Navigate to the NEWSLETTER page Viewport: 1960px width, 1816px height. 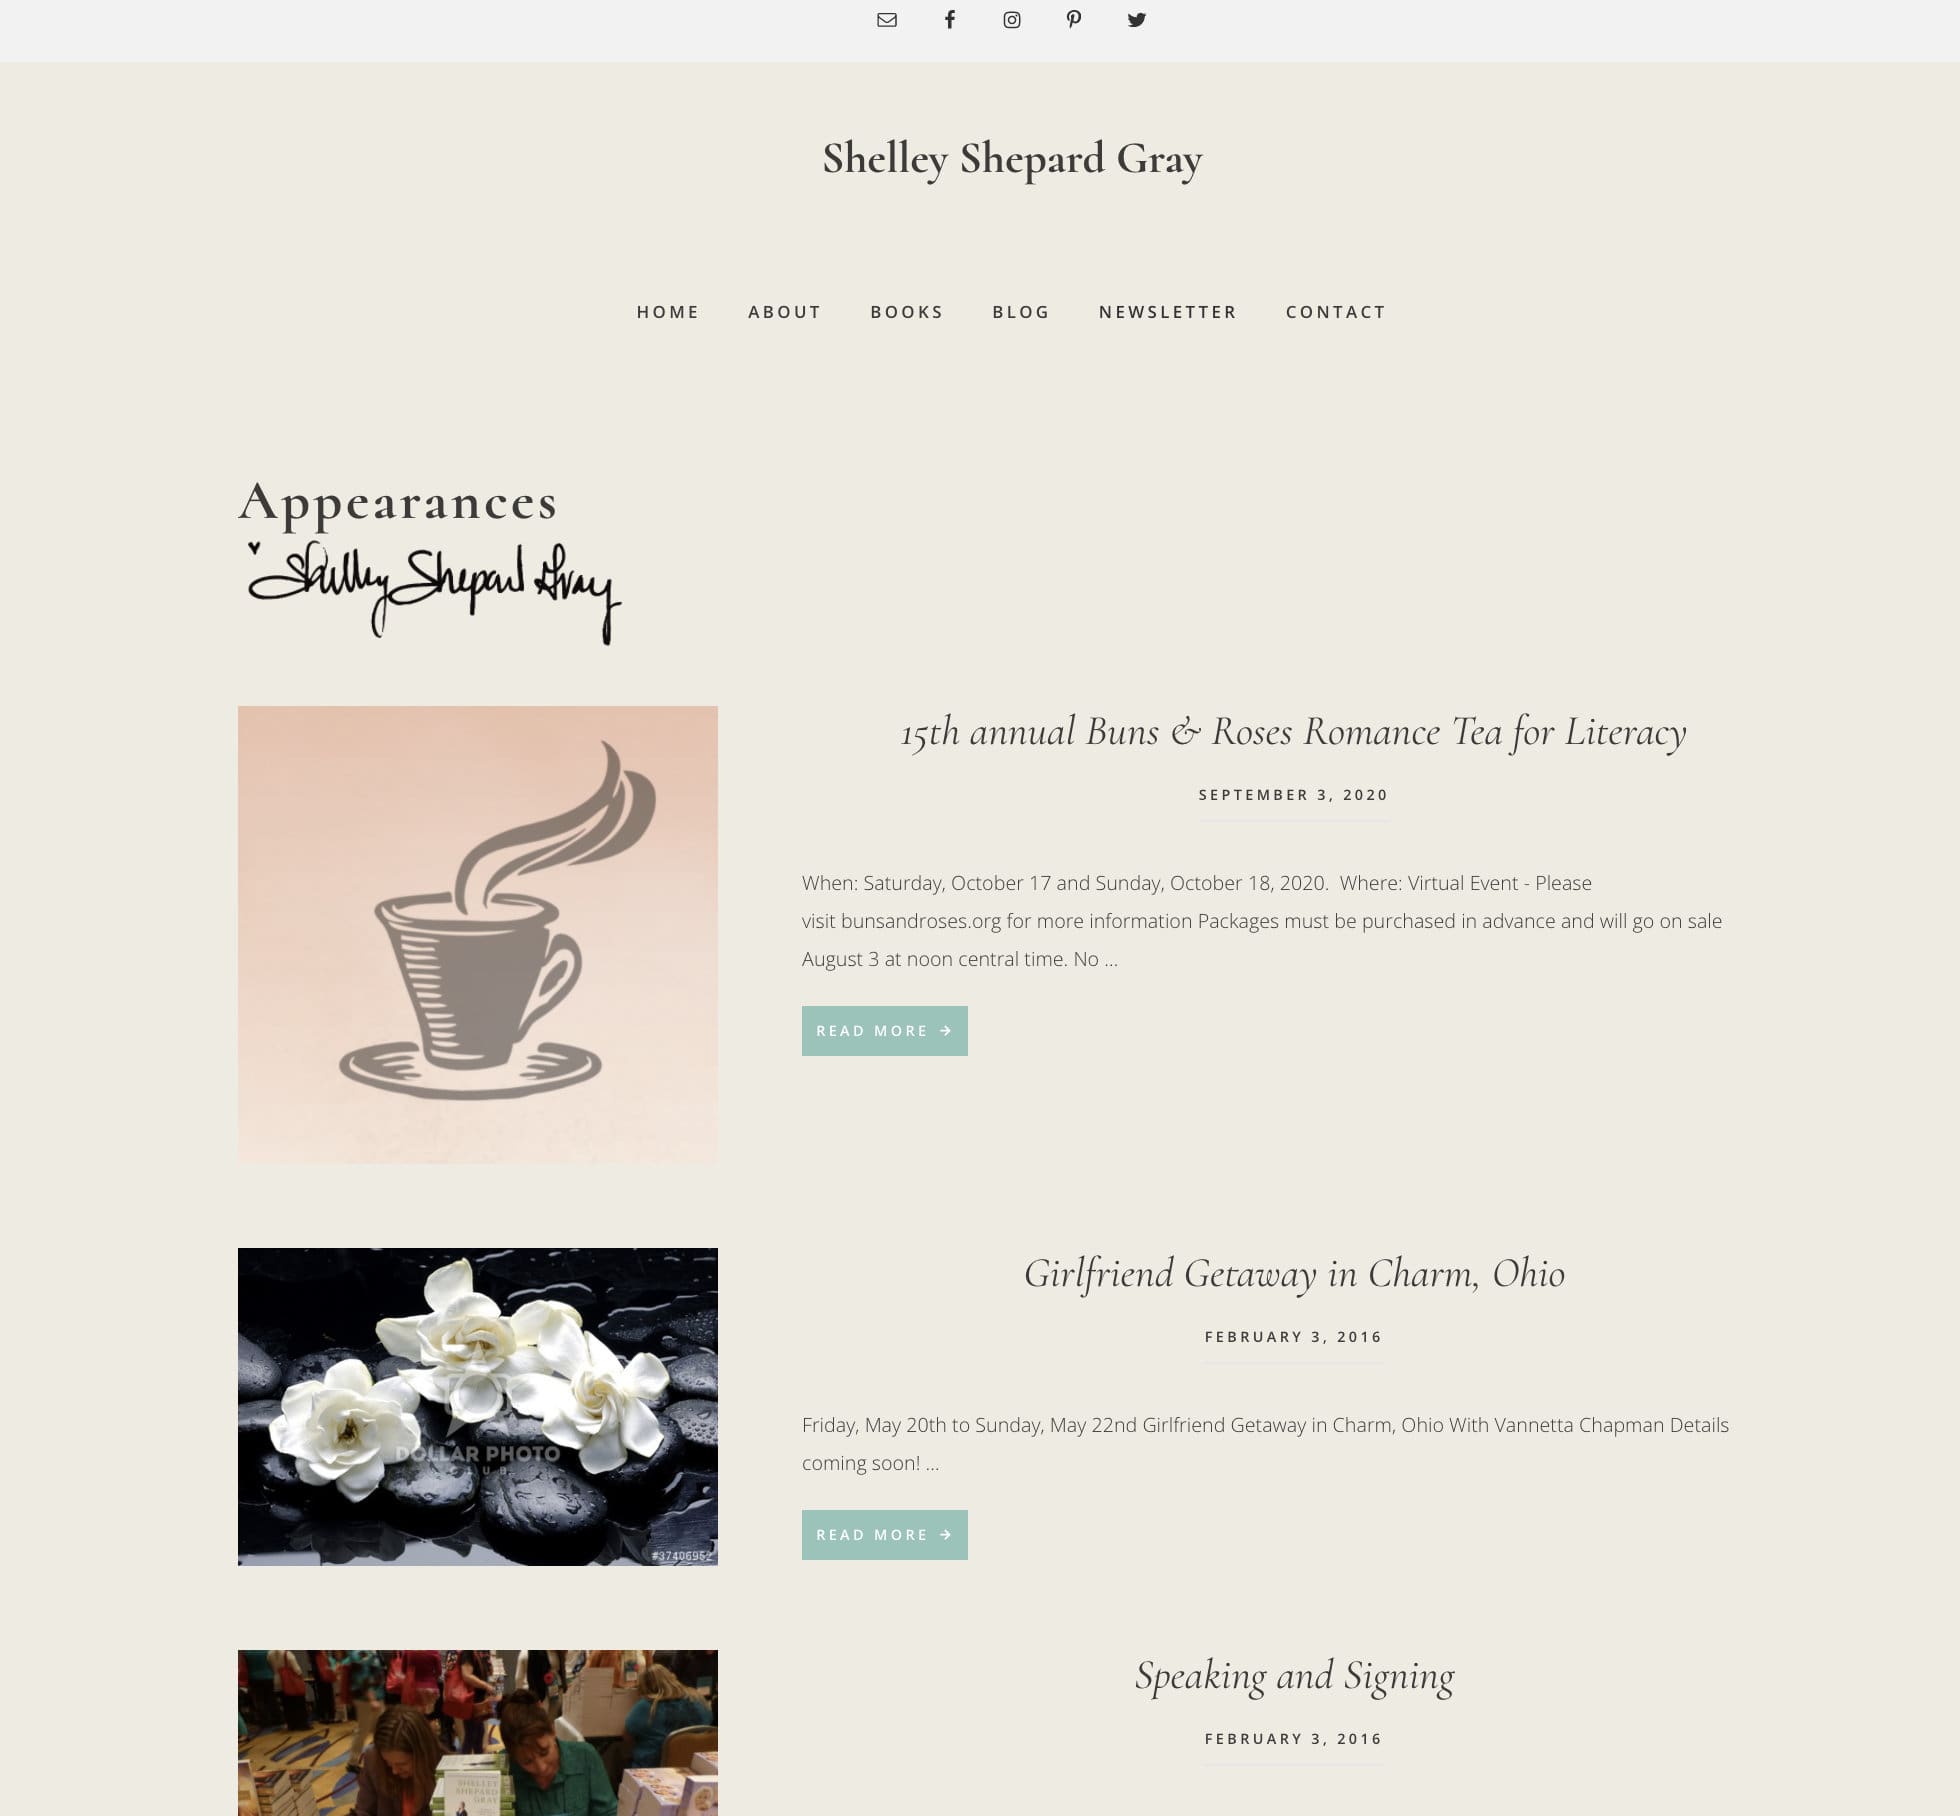(x=1168, y=312)
